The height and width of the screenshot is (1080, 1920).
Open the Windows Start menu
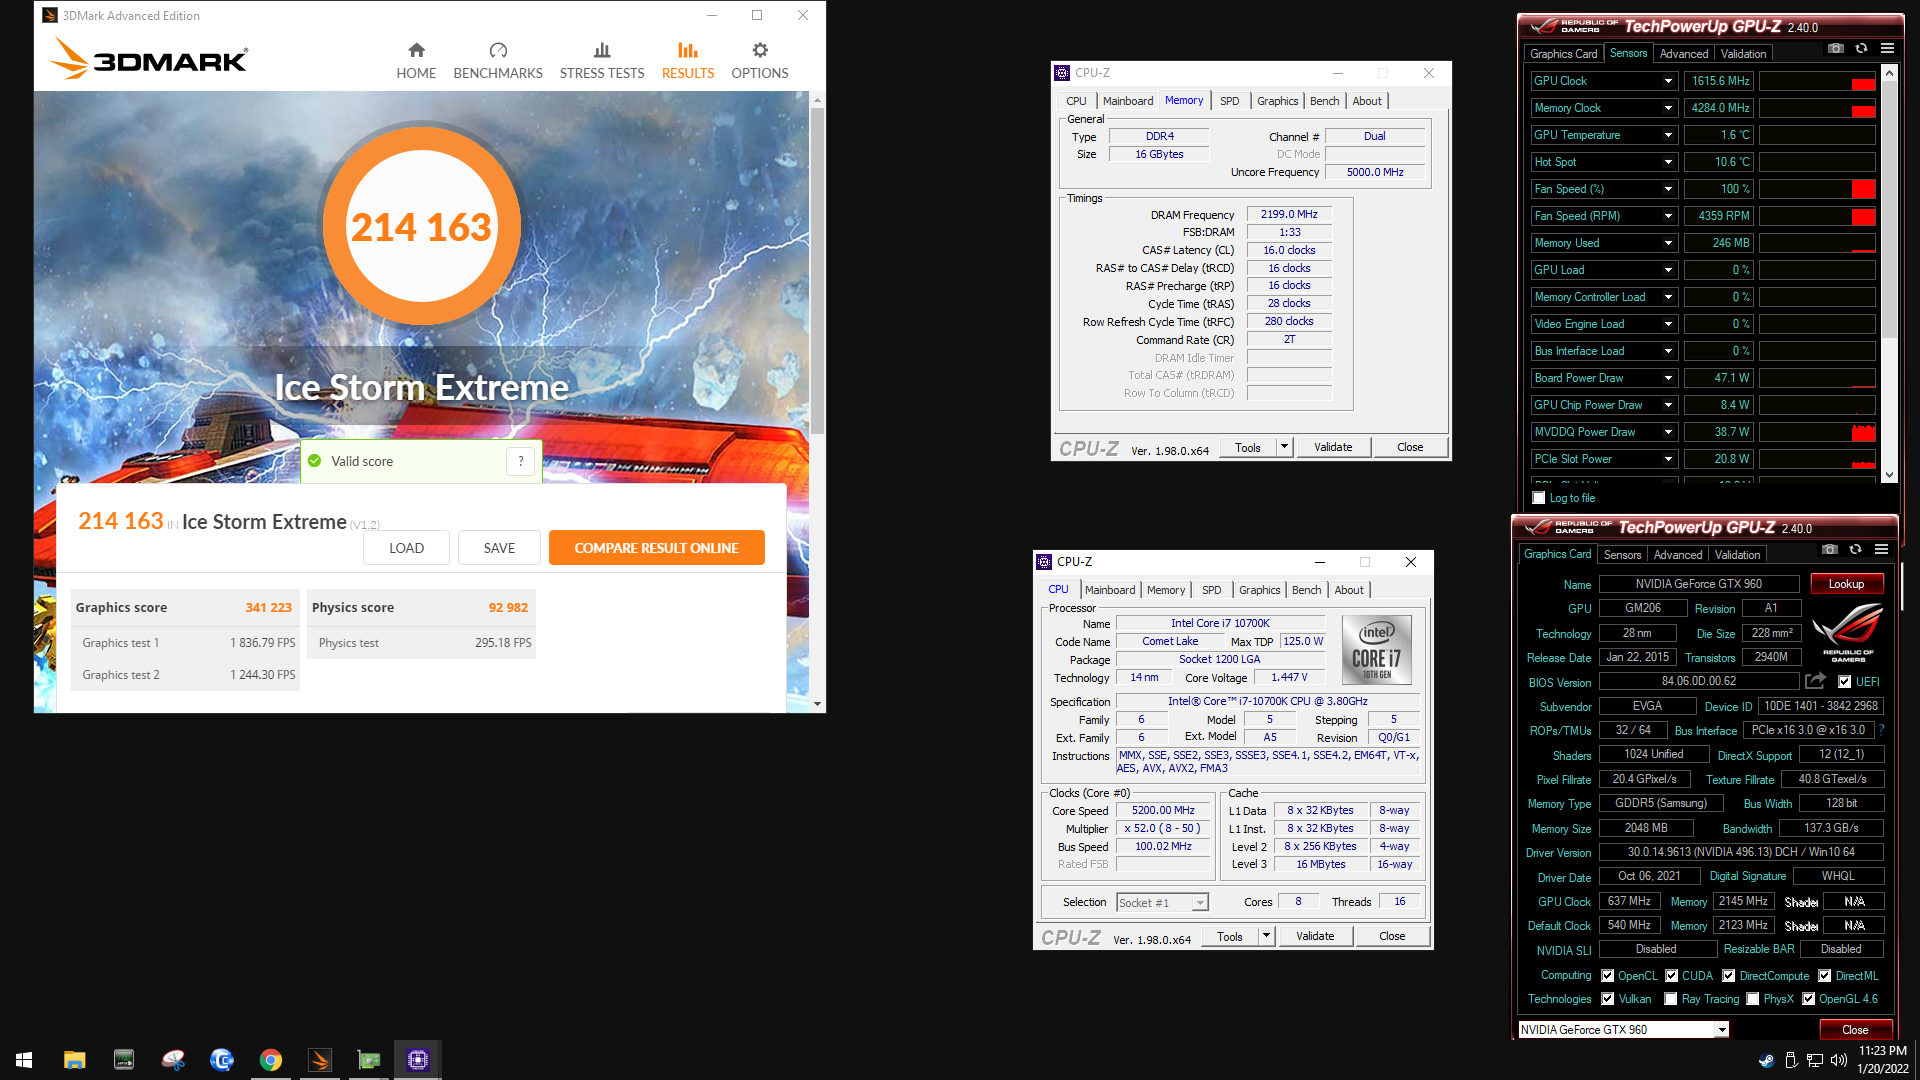pyautogui.click(x=24, y=1060)
